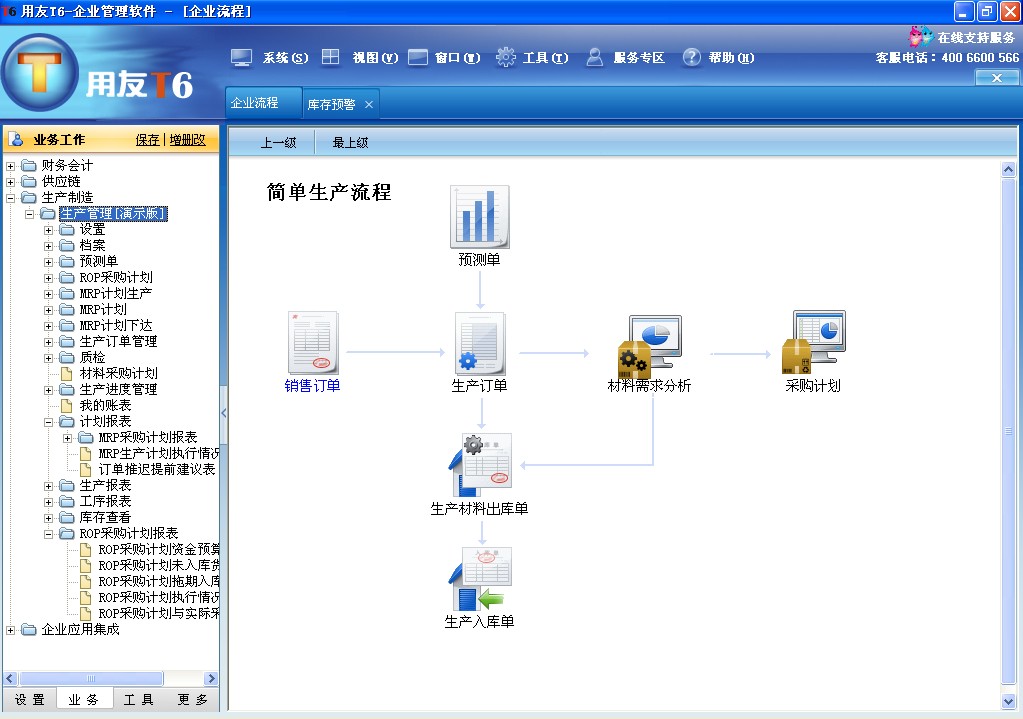Click the 窗口 window icon in the toolbar
The height and width of the screenshot is (719, 1023).
pyautogui.click(x=418, y=57)
